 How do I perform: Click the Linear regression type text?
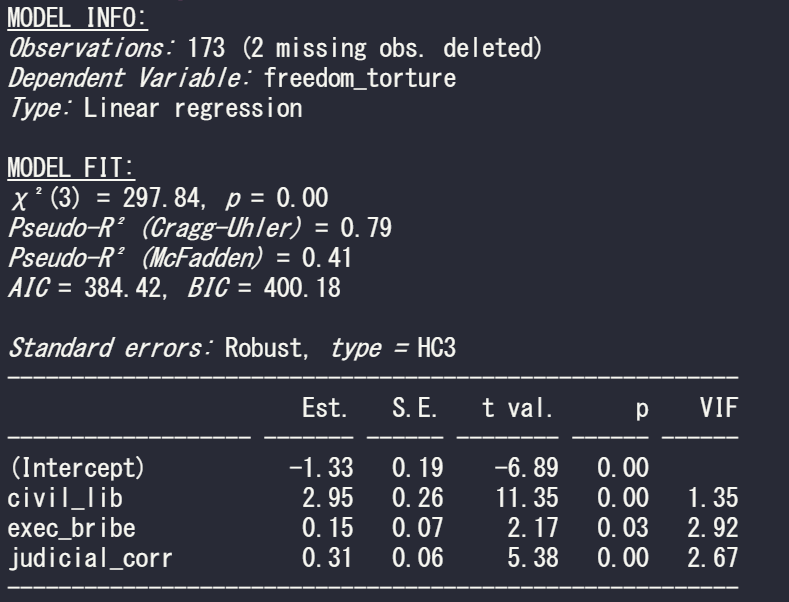(192, 106)
